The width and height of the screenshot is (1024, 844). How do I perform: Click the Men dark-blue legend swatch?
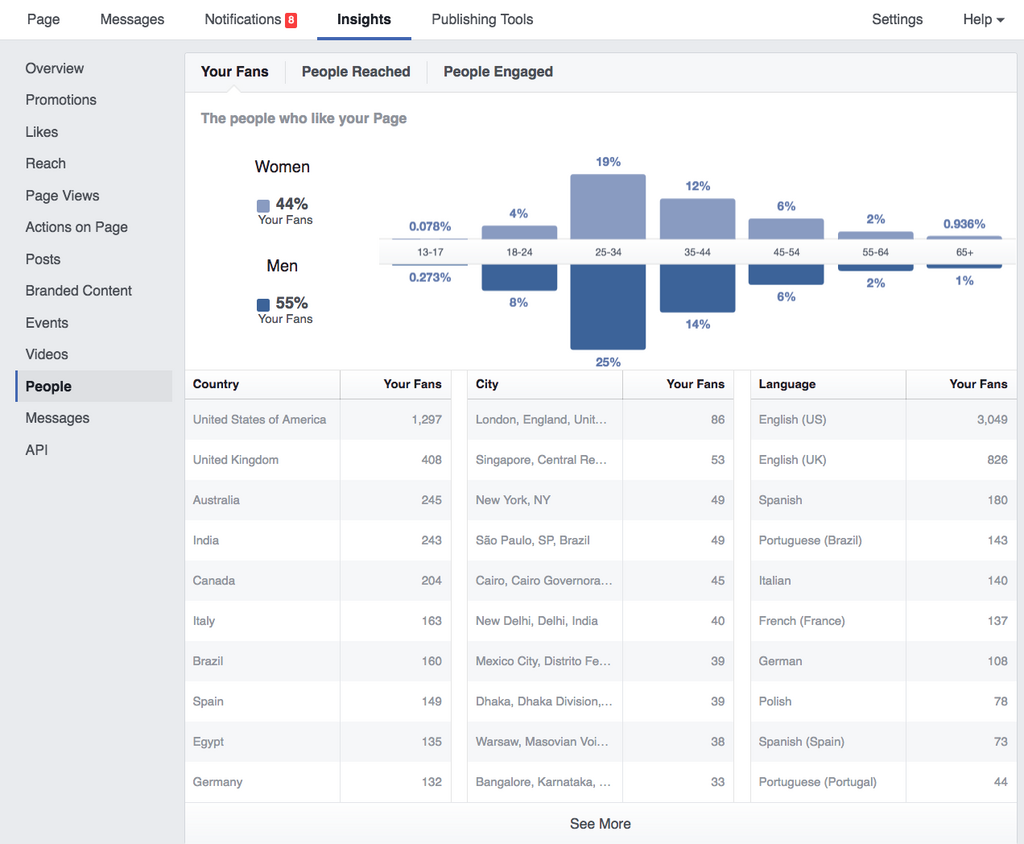263,305
